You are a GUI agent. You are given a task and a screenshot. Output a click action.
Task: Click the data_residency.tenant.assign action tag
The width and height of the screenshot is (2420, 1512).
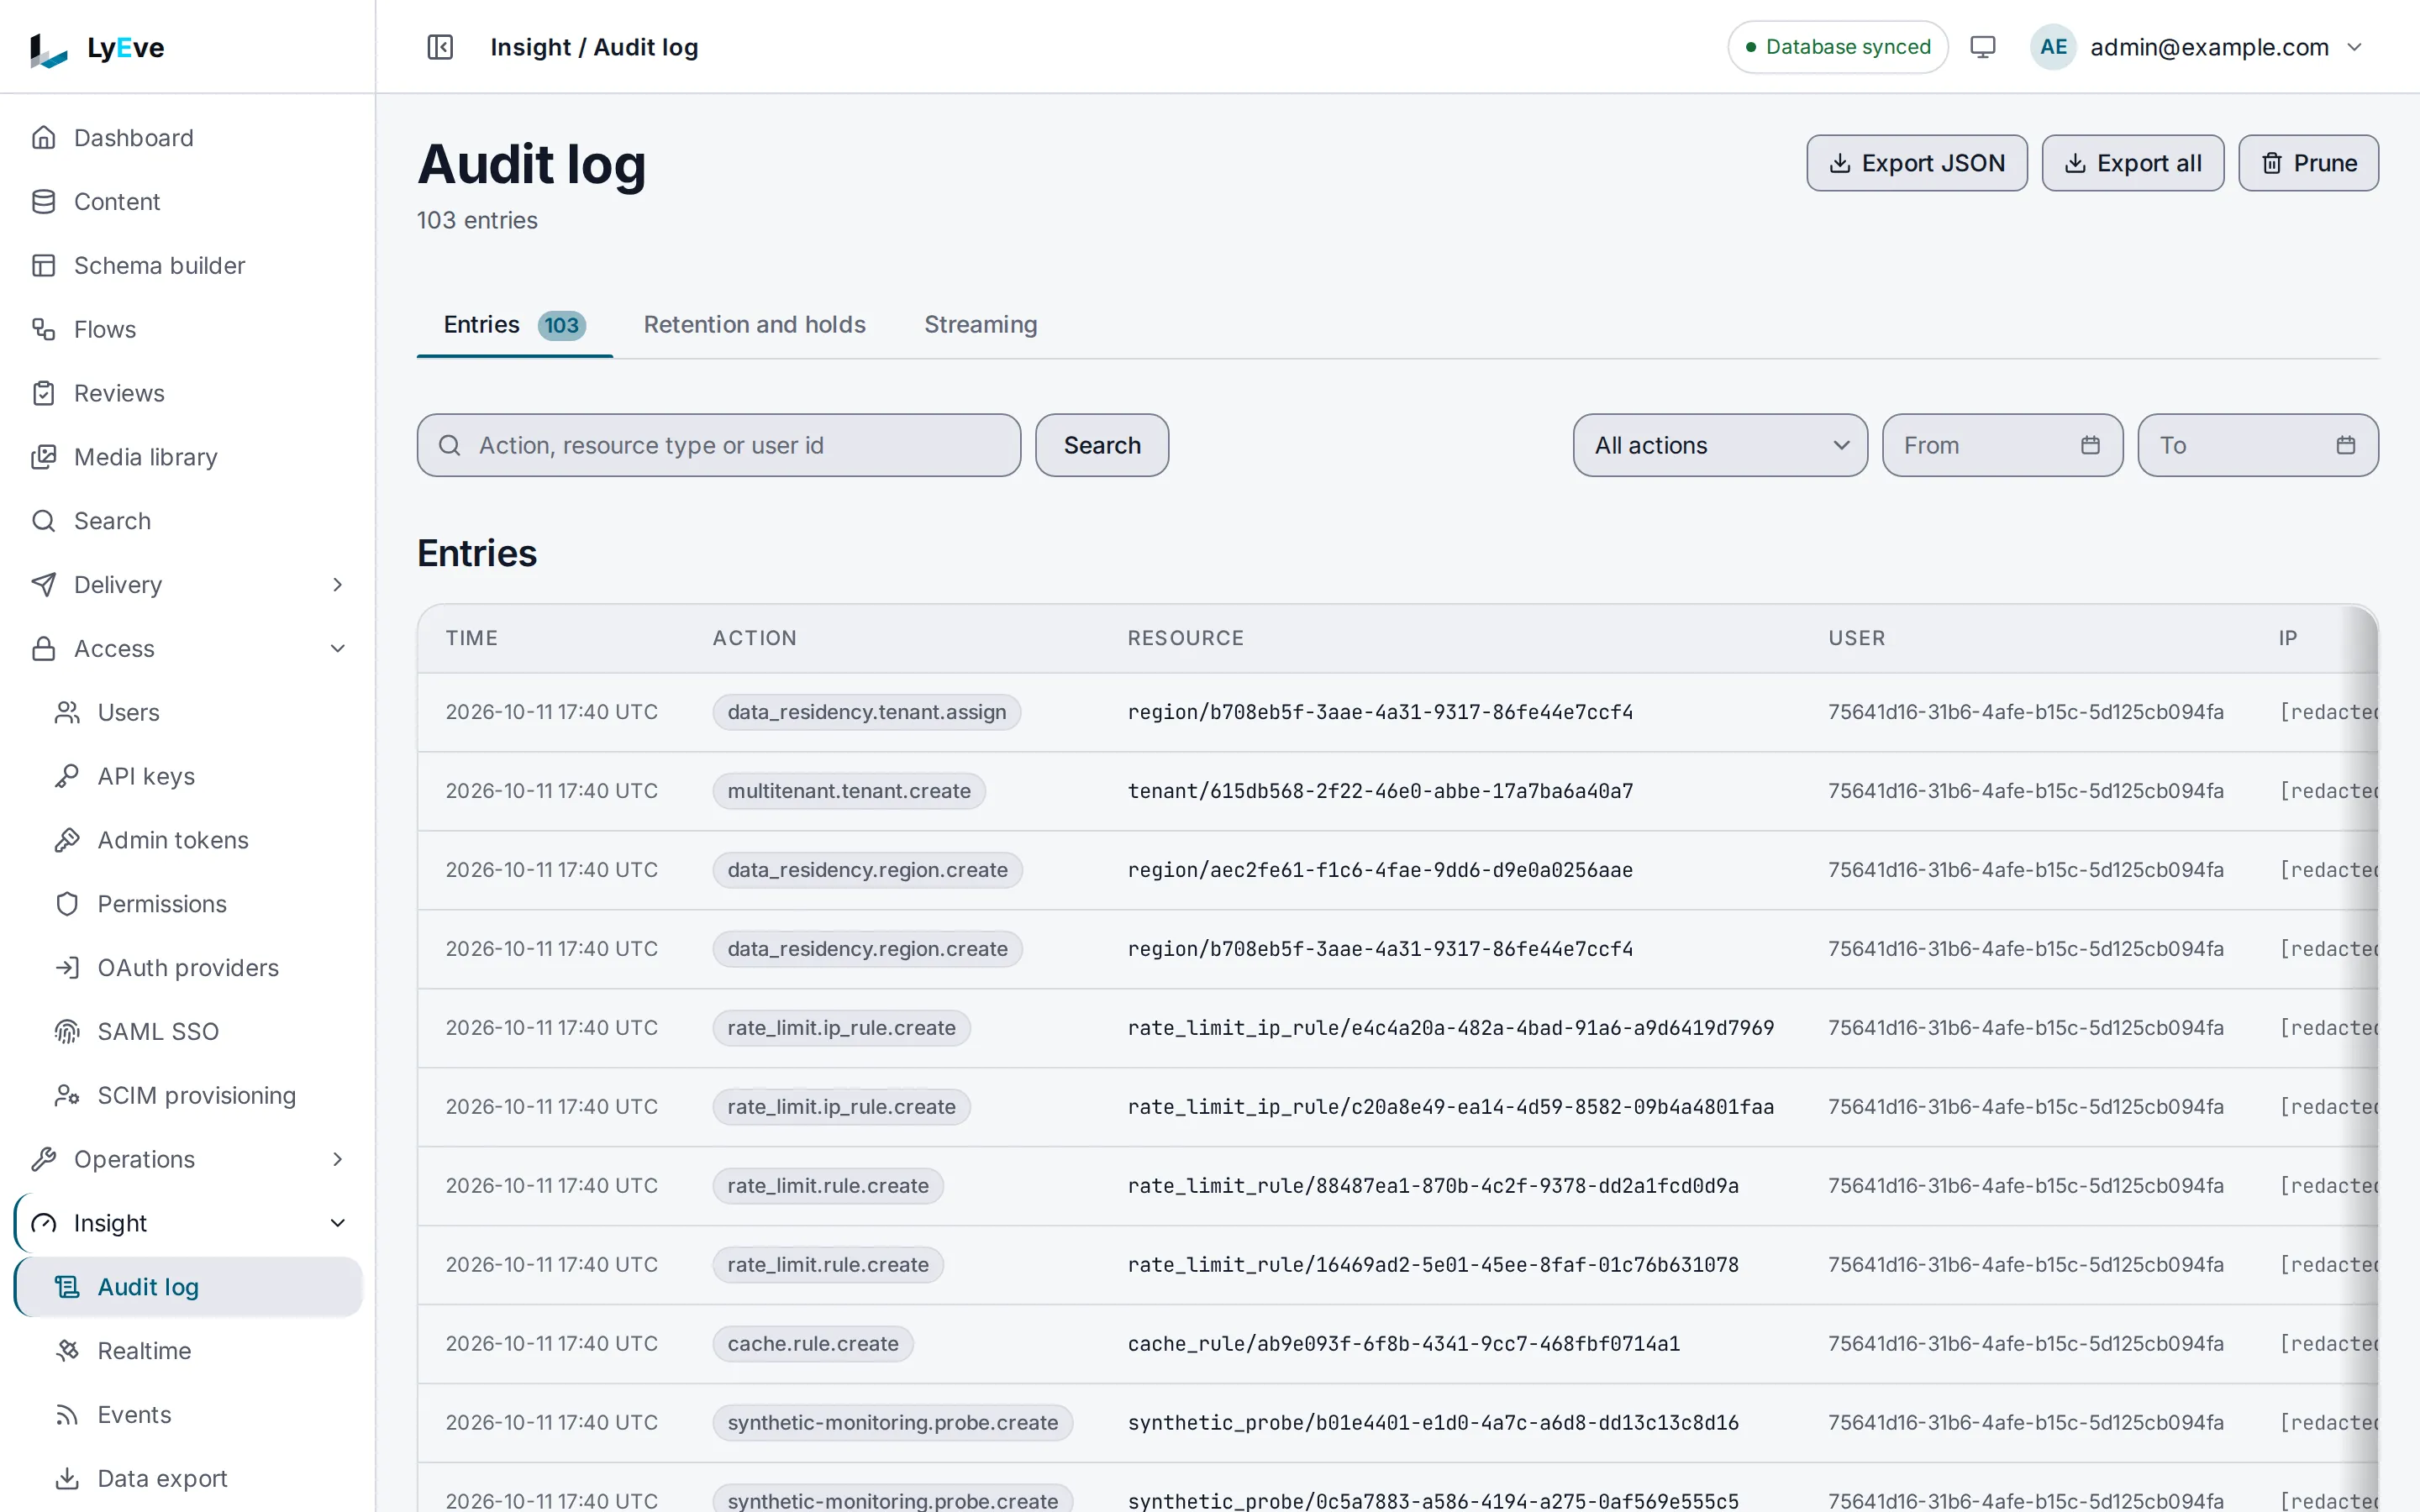pos(866,712)
